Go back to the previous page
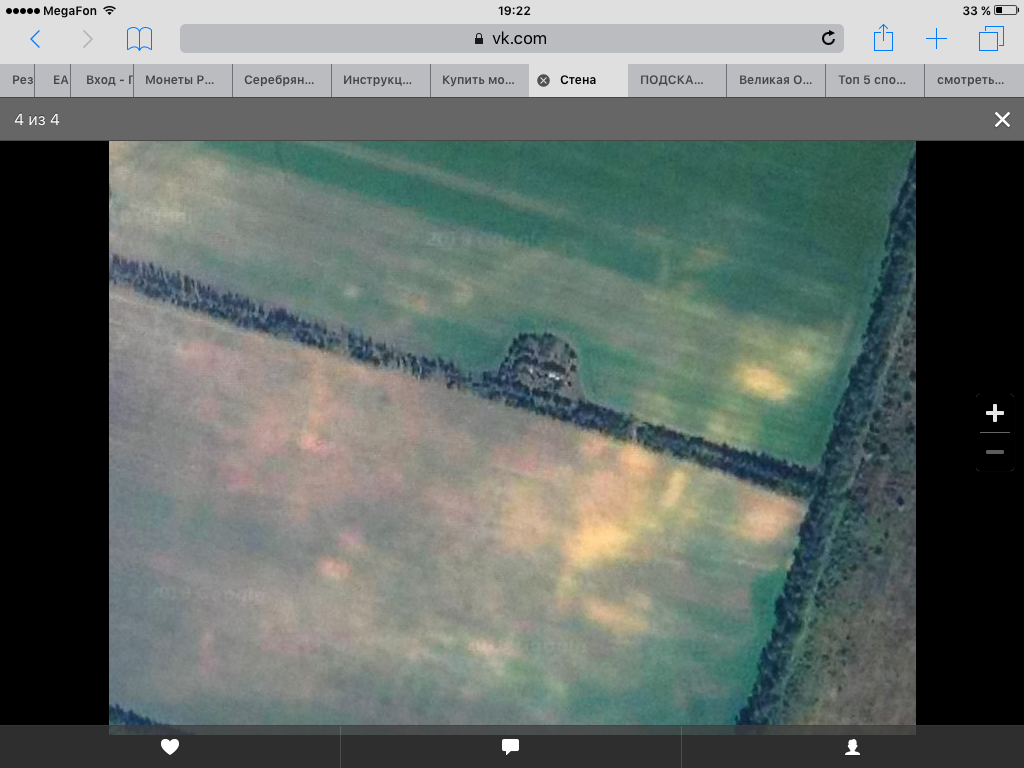Image resolution: width=1024 pixels, height=768 pixels. tap(36, 39)
